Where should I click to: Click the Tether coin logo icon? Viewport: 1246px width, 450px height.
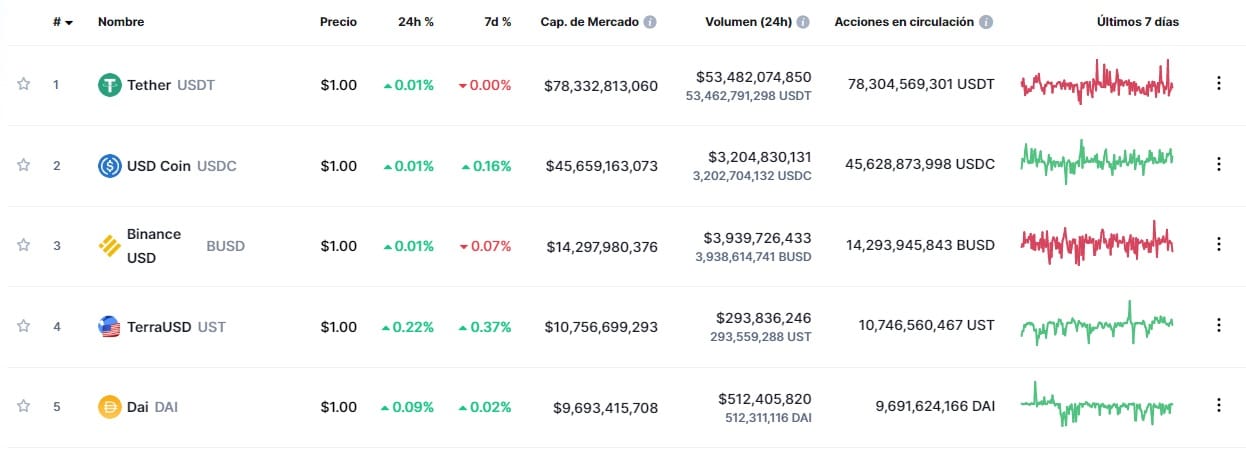109,85
